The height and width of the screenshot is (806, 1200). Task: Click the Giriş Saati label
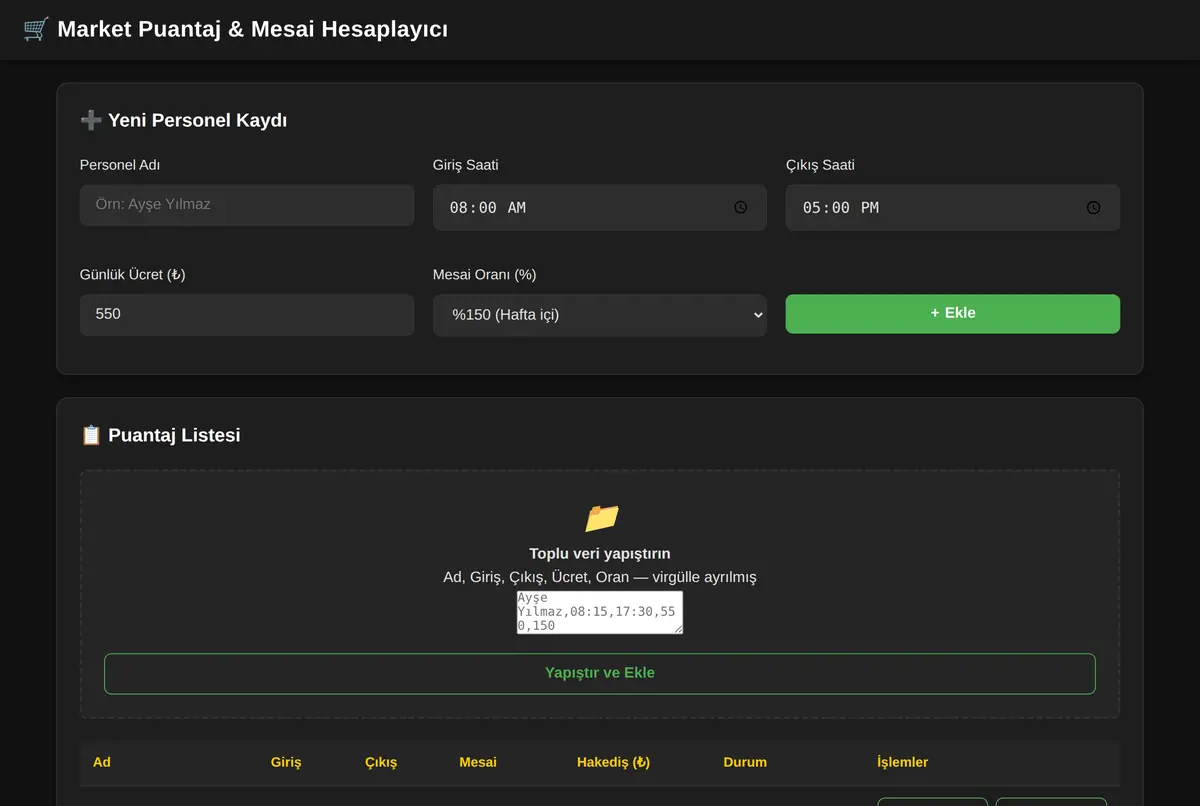(466, 165)
